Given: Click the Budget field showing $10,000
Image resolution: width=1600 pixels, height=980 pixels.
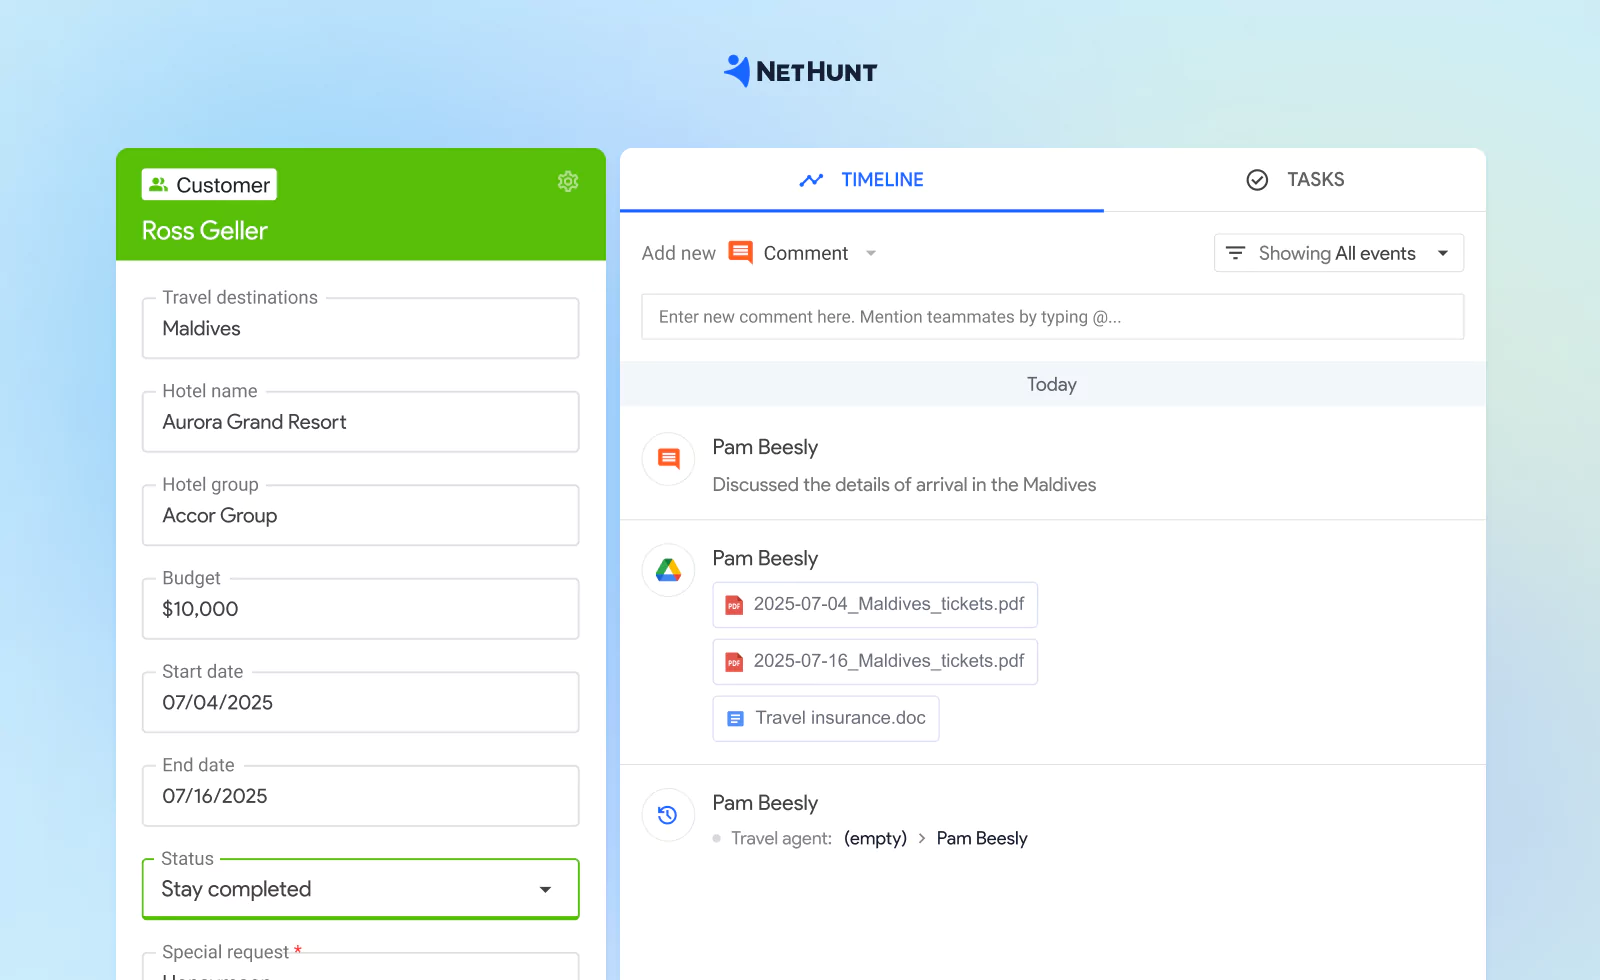Looking at the screenshot, I should (360, 608).
